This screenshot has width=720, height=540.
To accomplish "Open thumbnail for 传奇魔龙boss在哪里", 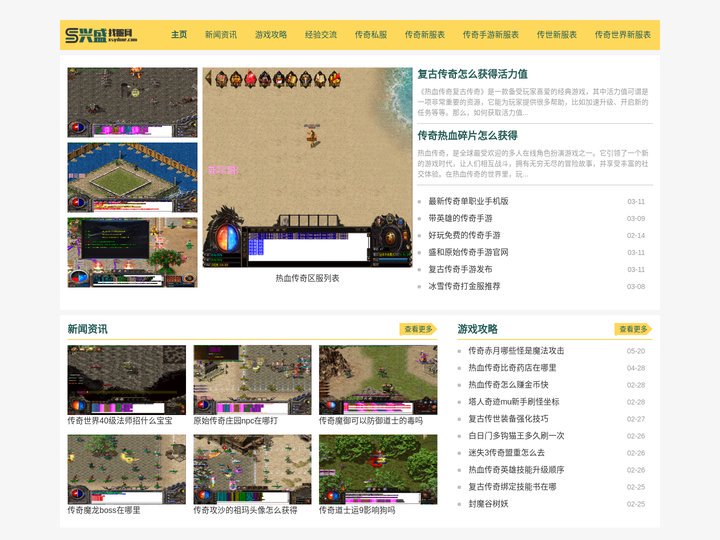I will [127, 469].
